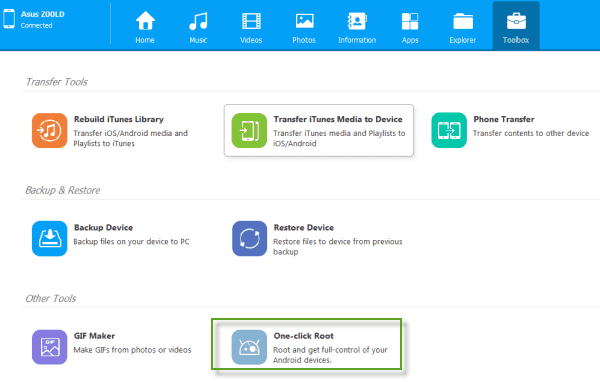Screen dimensions: 600x382
Task: Click the 'Asus Z00LD' device name
Action: pyautogui.click(x=42, y=14)
